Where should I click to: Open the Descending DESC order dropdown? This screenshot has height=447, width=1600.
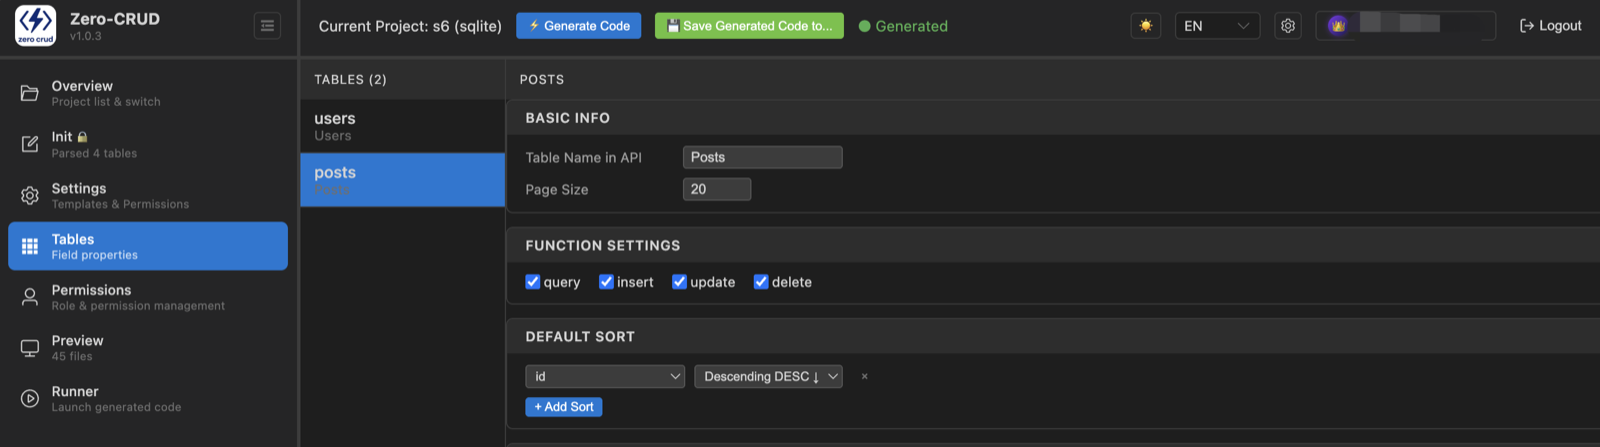(769, 377)
